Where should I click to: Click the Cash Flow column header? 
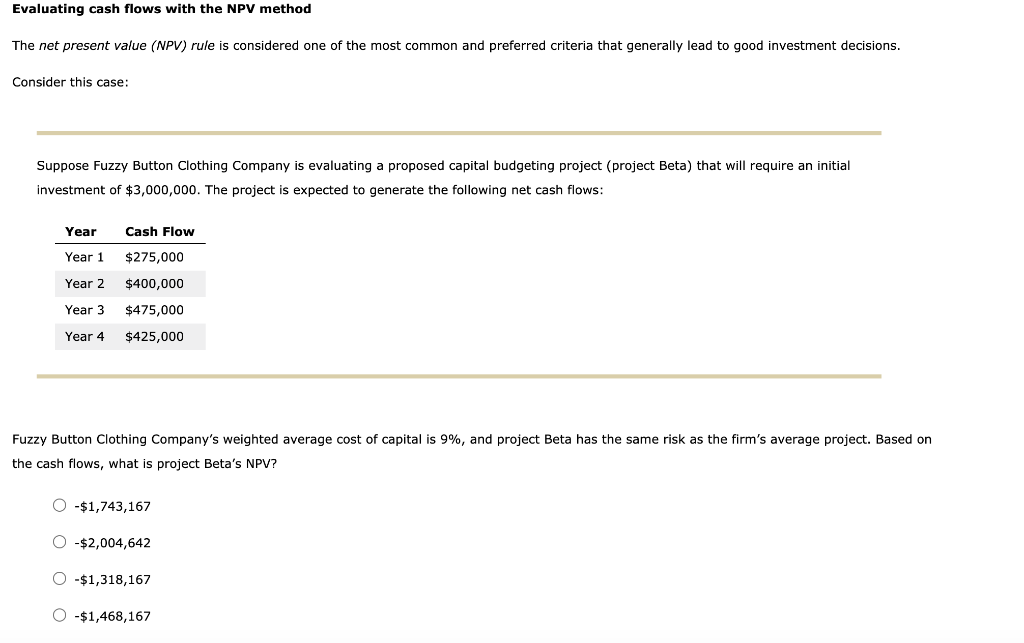point(159,231)
